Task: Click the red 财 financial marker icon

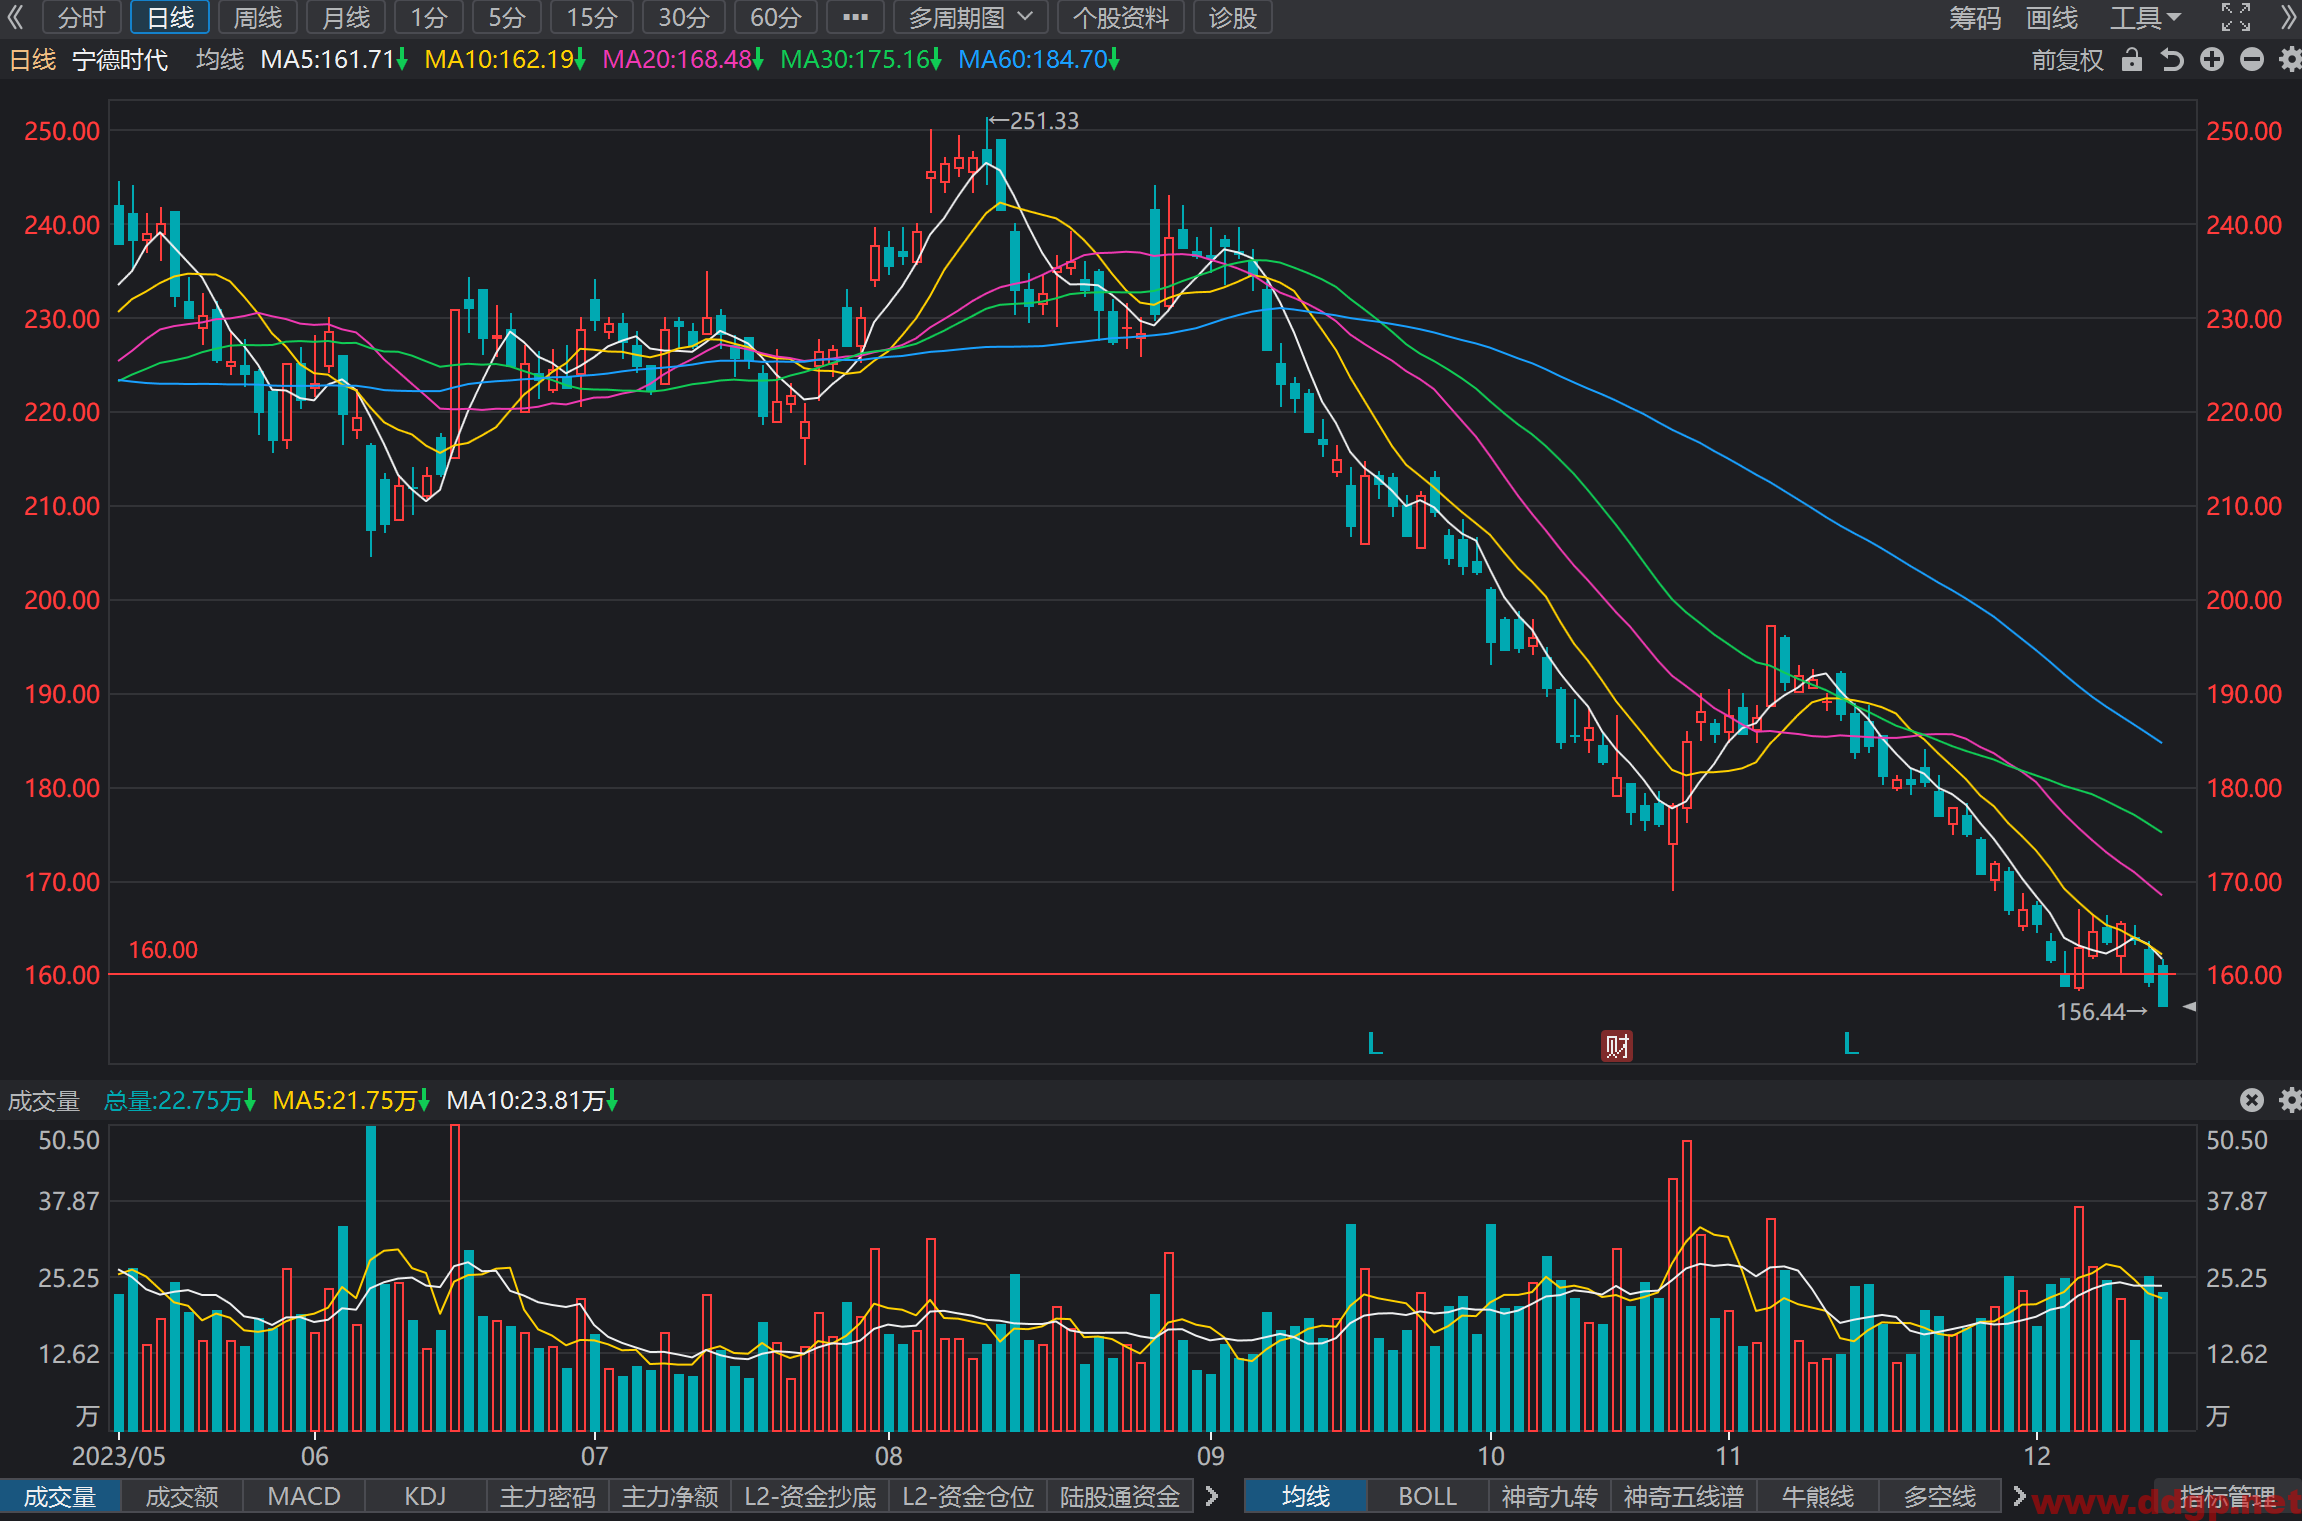Action: 1617,1046
